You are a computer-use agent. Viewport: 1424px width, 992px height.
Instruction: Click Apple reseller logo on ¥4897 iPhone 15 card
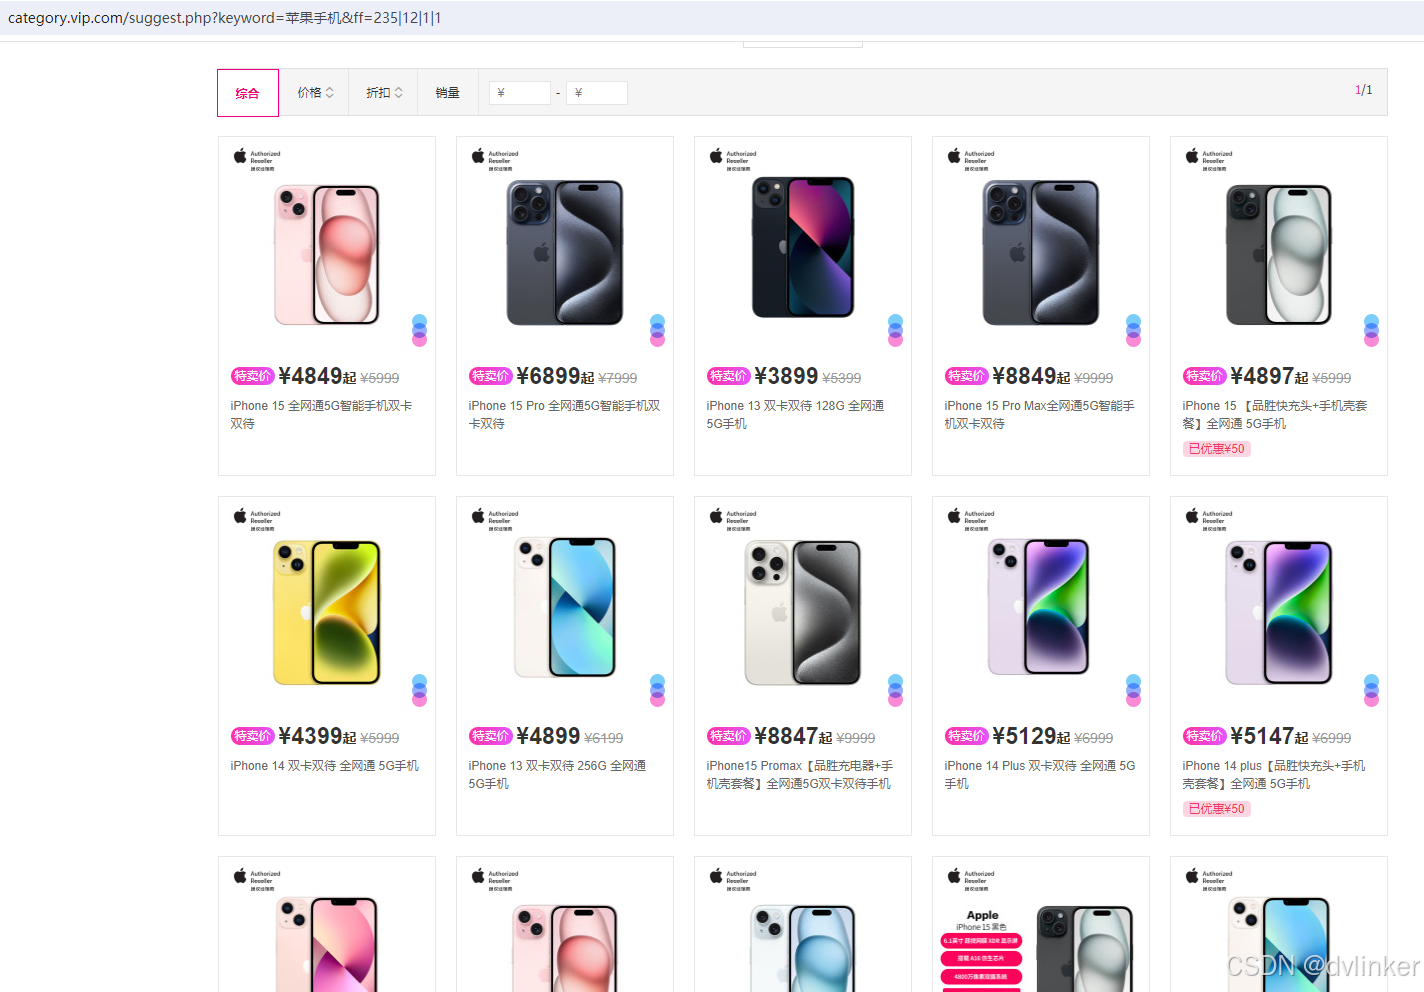(1209, 160)
